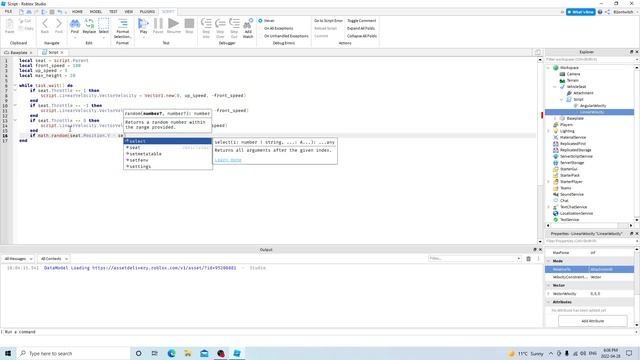Viewport: 640px width, 360px height.
Task: Click the Step Into debugger icon
Action: tap(206, 24)
